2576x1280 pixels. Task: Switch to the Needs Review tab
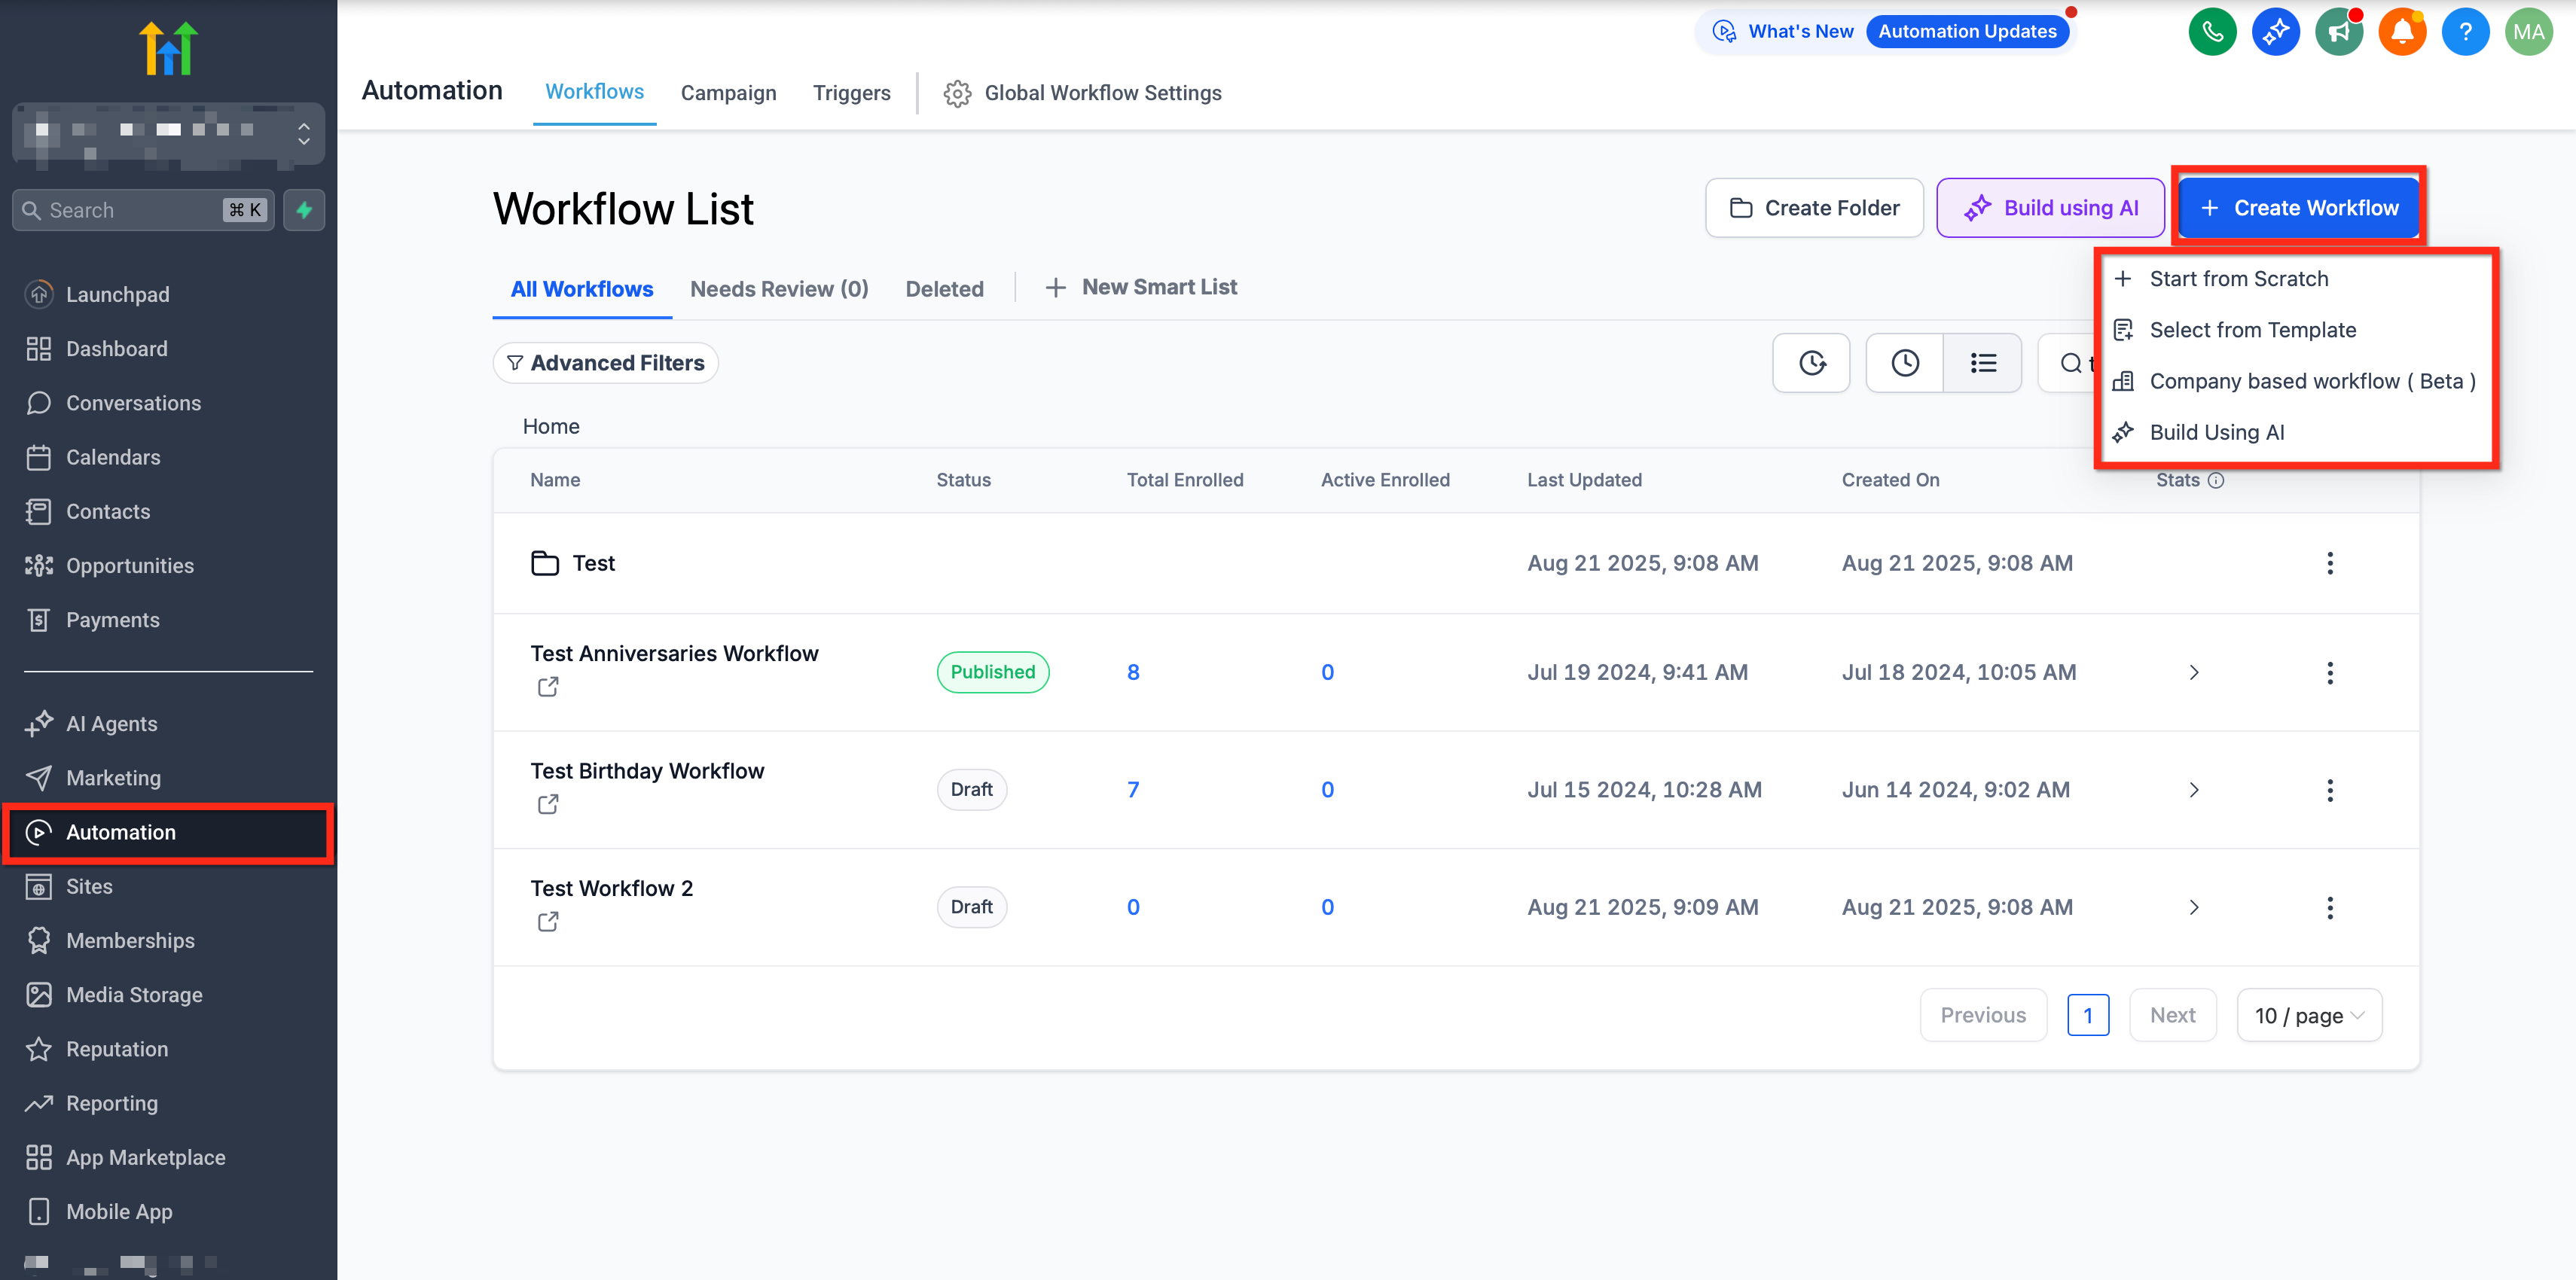pyautogui.click(x=778, y=289)
